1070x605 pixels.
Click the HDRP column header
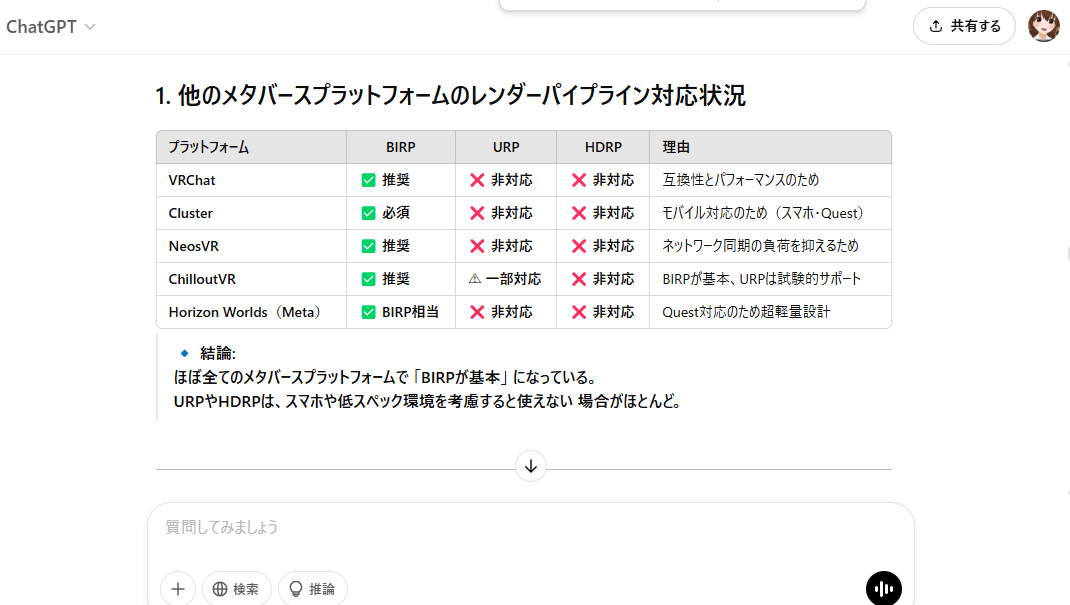[x=603, y=147]
